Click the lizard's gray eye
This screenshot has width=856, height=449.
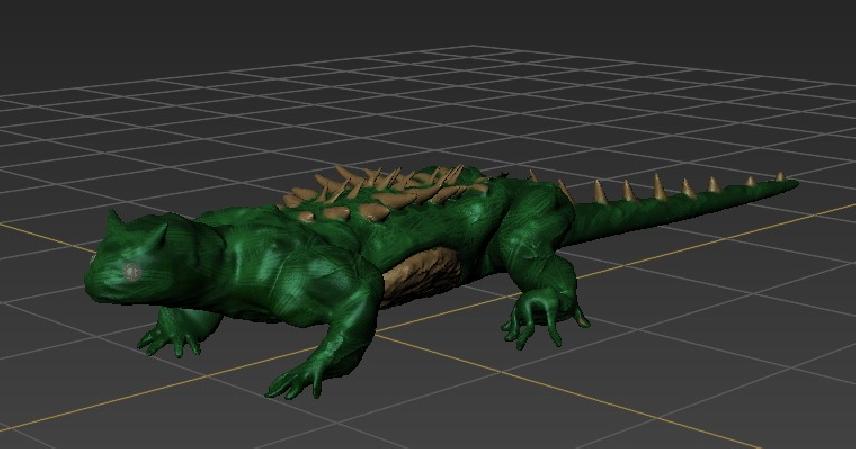[x=131, y=271]
